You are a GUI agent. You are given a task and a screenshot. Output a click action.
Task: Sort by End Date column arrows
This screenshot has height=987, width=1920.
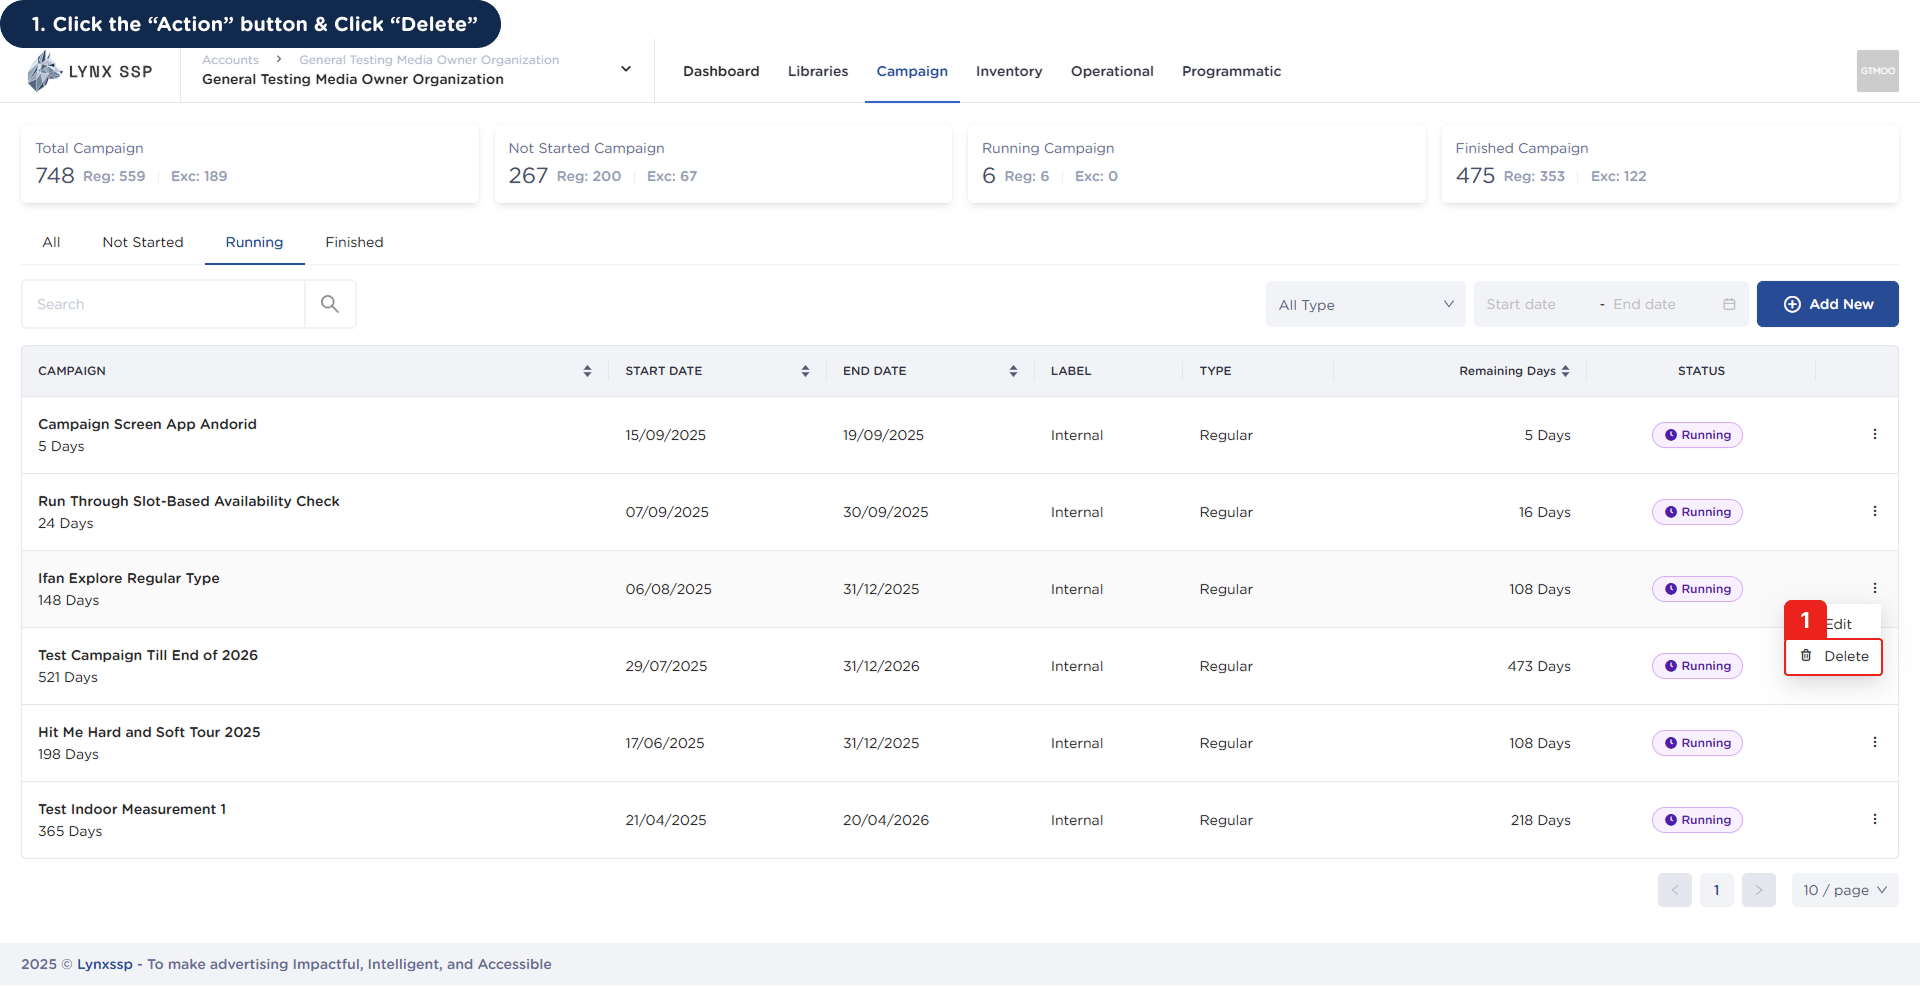pos(1013,371)
